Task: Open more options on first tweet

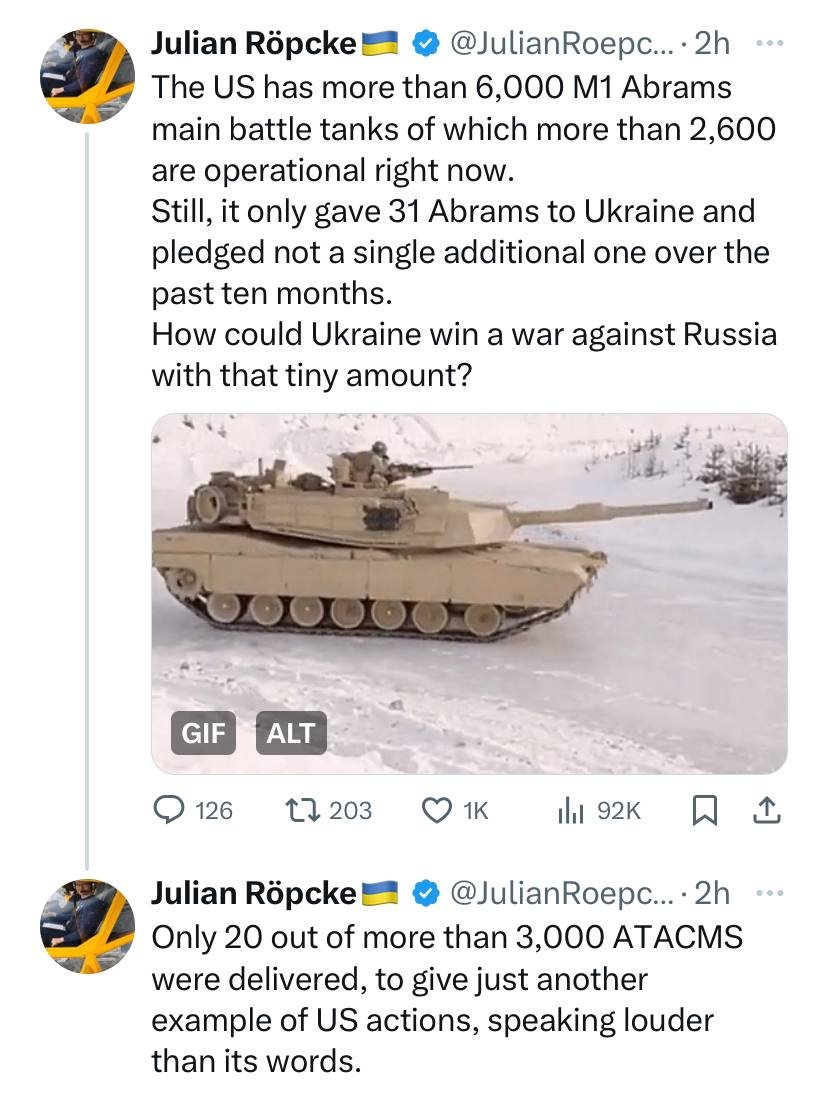Action: point(767,44)
